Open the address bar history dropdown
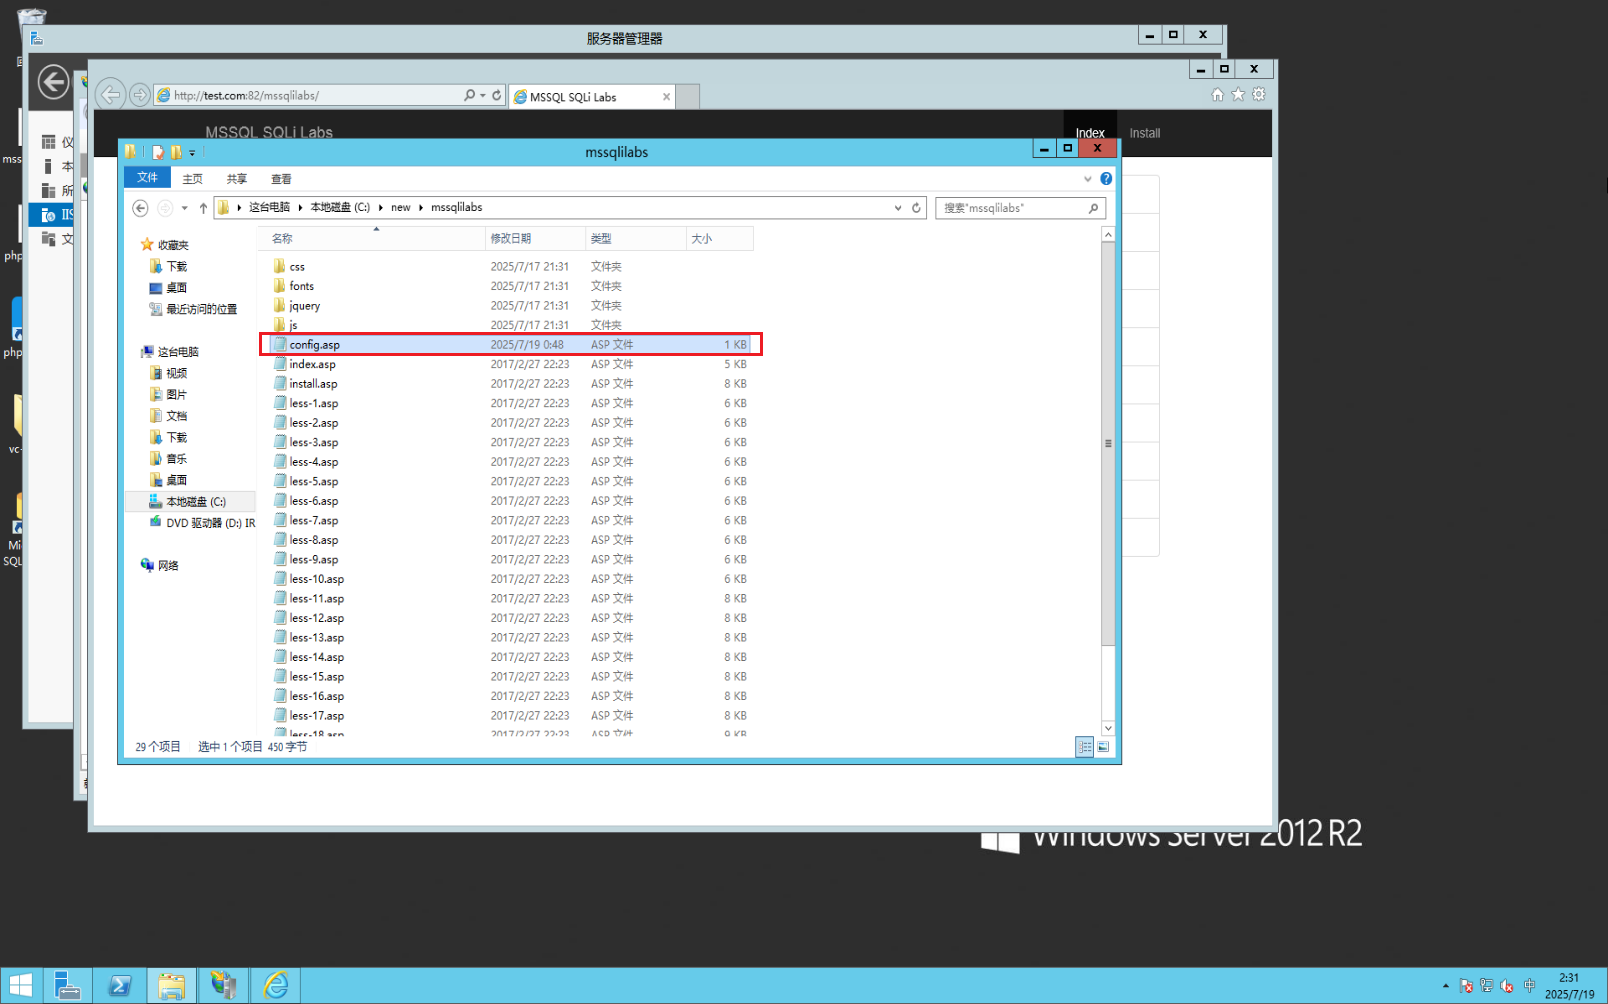The image size is (1608, 1004). (x=897, y=207)
